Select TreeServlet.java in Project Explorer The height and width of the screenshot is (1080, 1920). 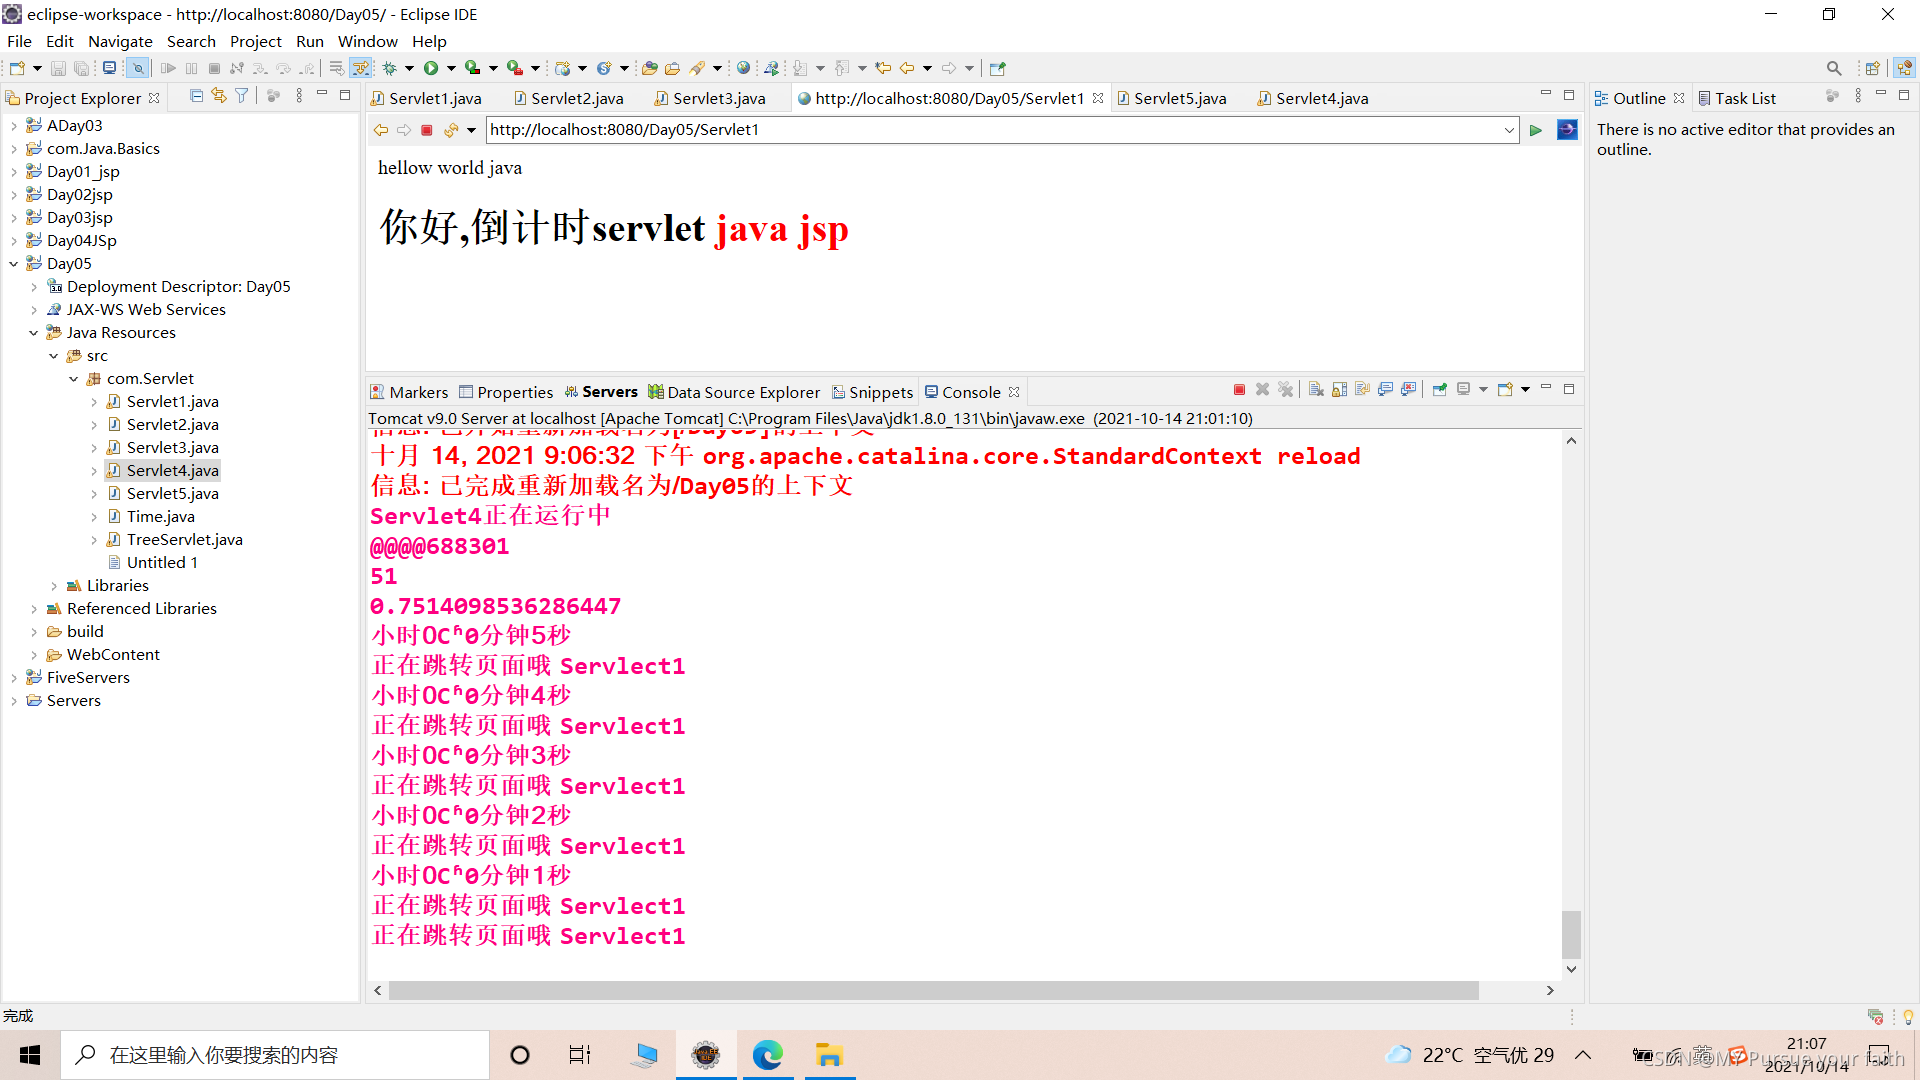tap(184, 540)
